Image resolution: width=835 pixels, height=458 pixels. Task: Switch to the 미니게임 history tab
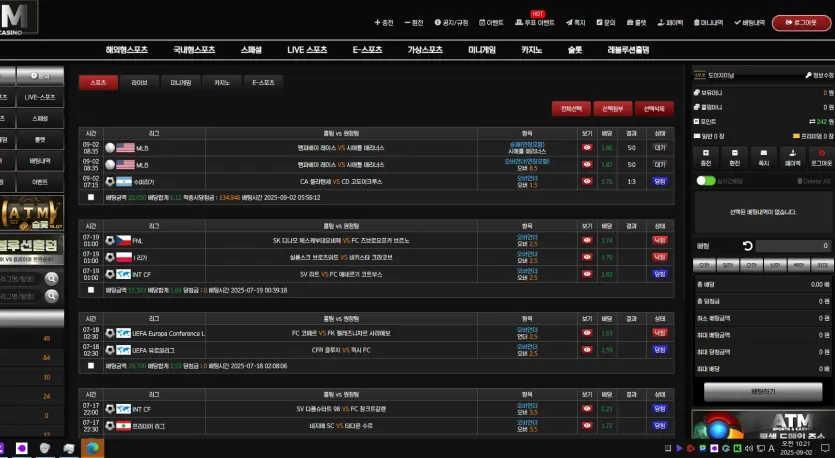point(181,83)
